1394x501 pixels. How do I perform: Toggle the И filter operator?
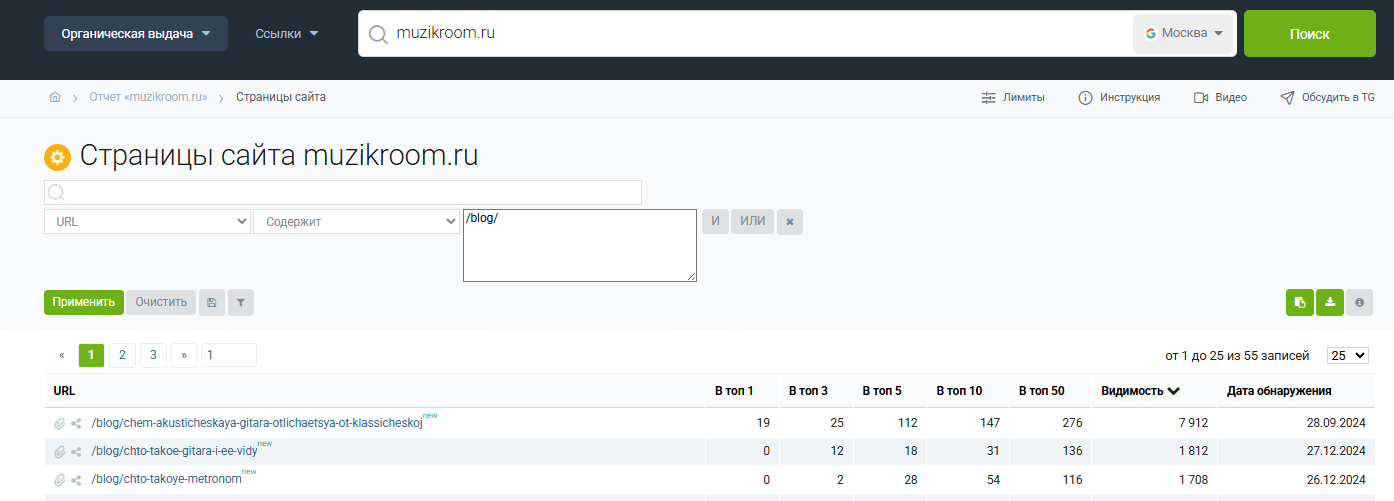[715, 221]
